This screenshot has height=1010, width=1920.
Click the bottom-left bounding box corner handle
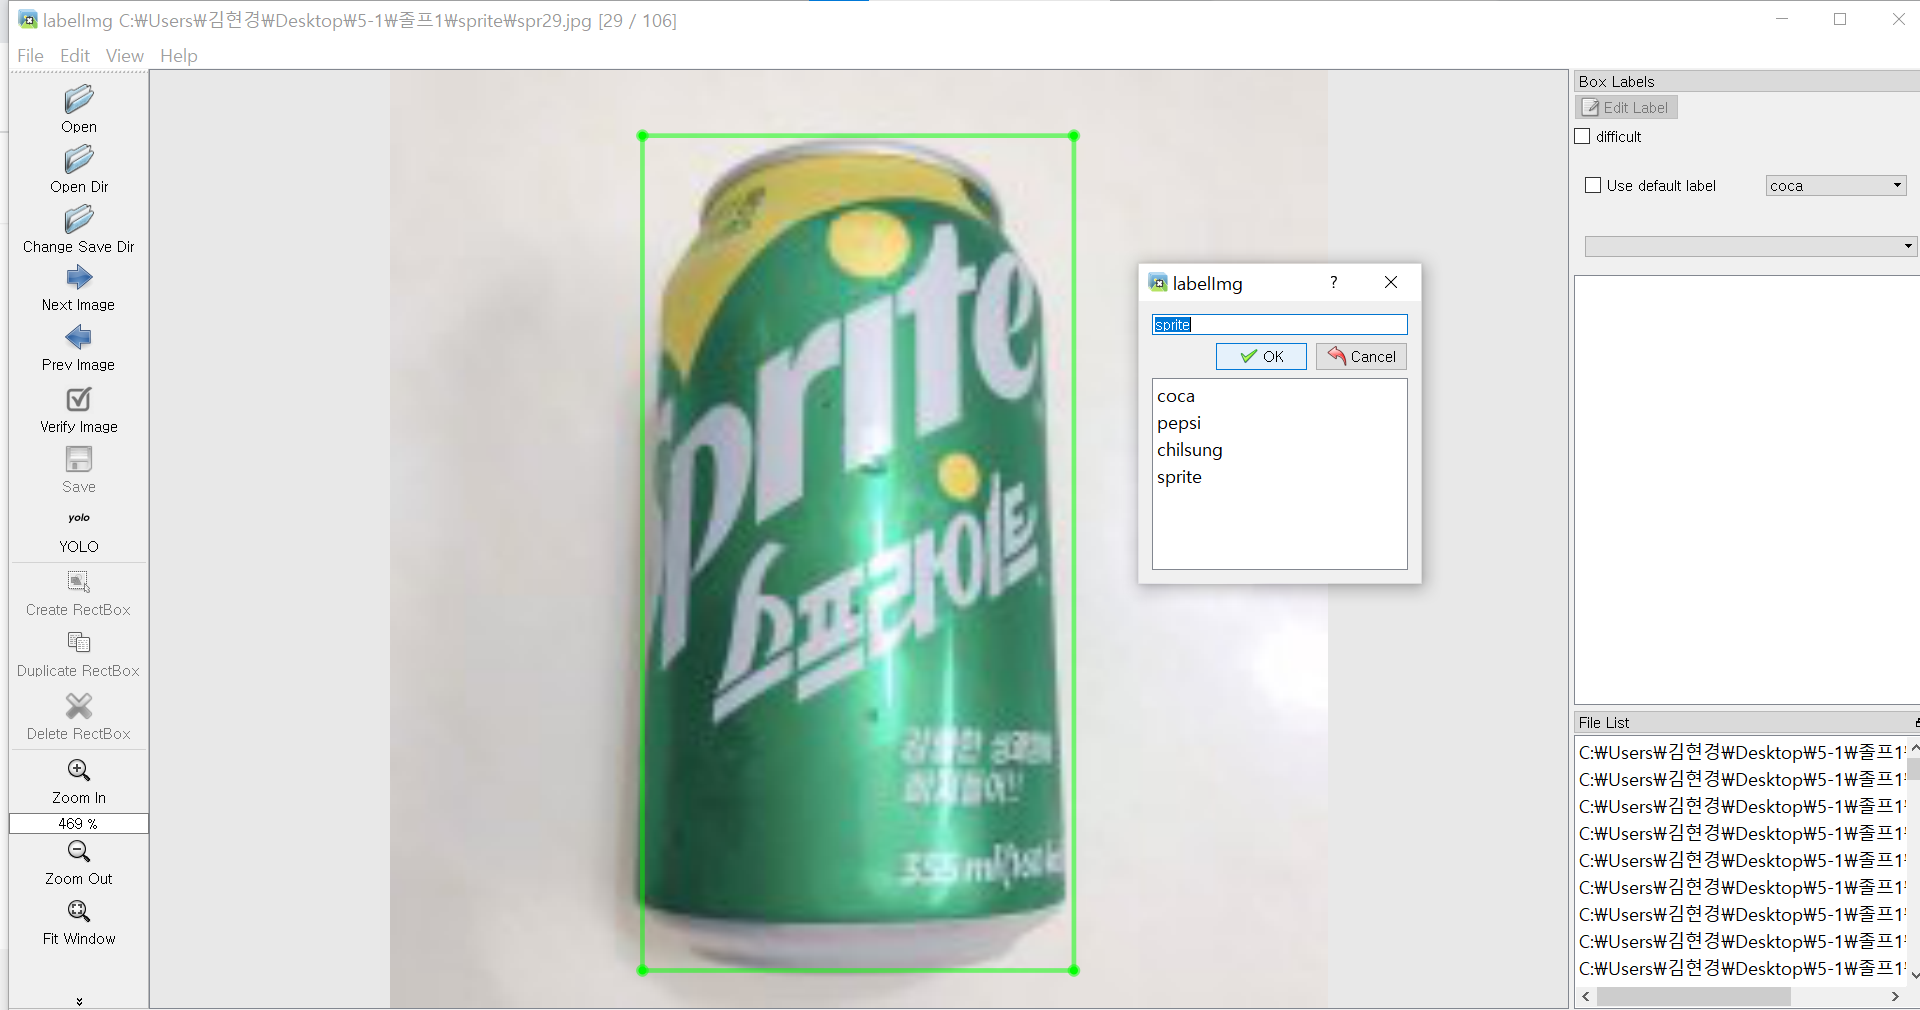tap(643, 970)
